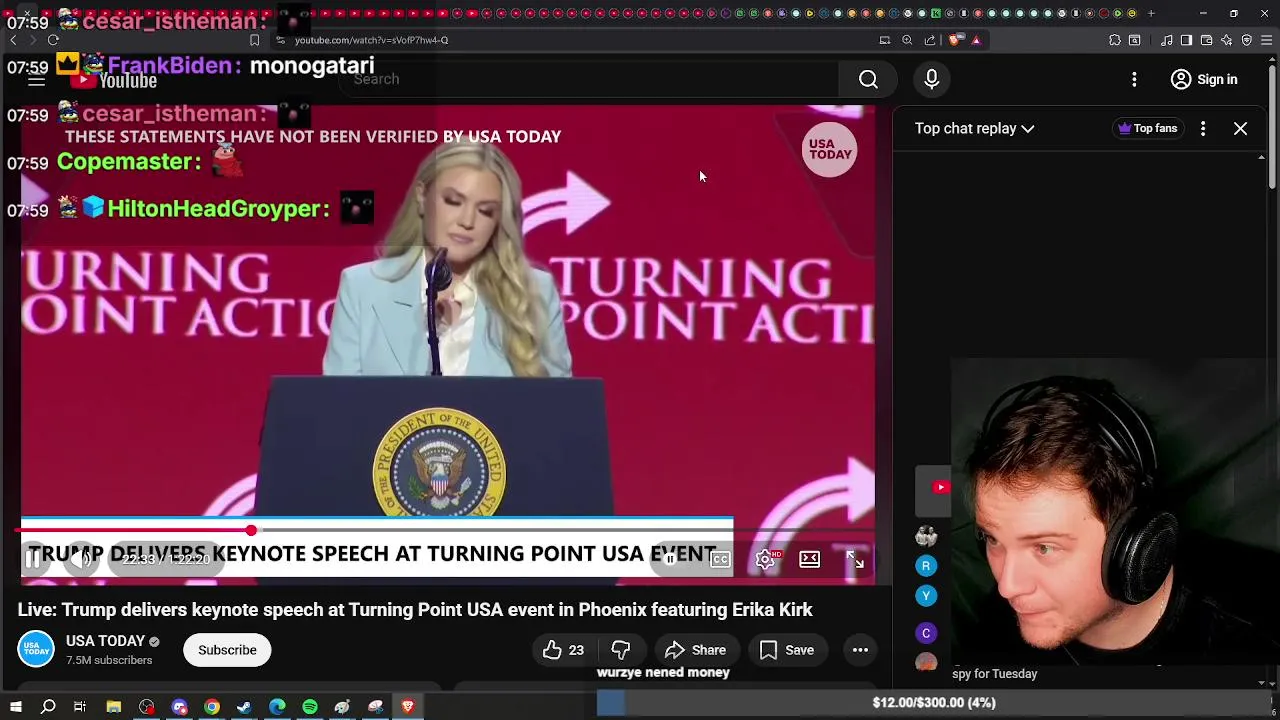Open the Brave Leo AI sparkle icon
This screenshot has height=720, width=1280.
1227,40
